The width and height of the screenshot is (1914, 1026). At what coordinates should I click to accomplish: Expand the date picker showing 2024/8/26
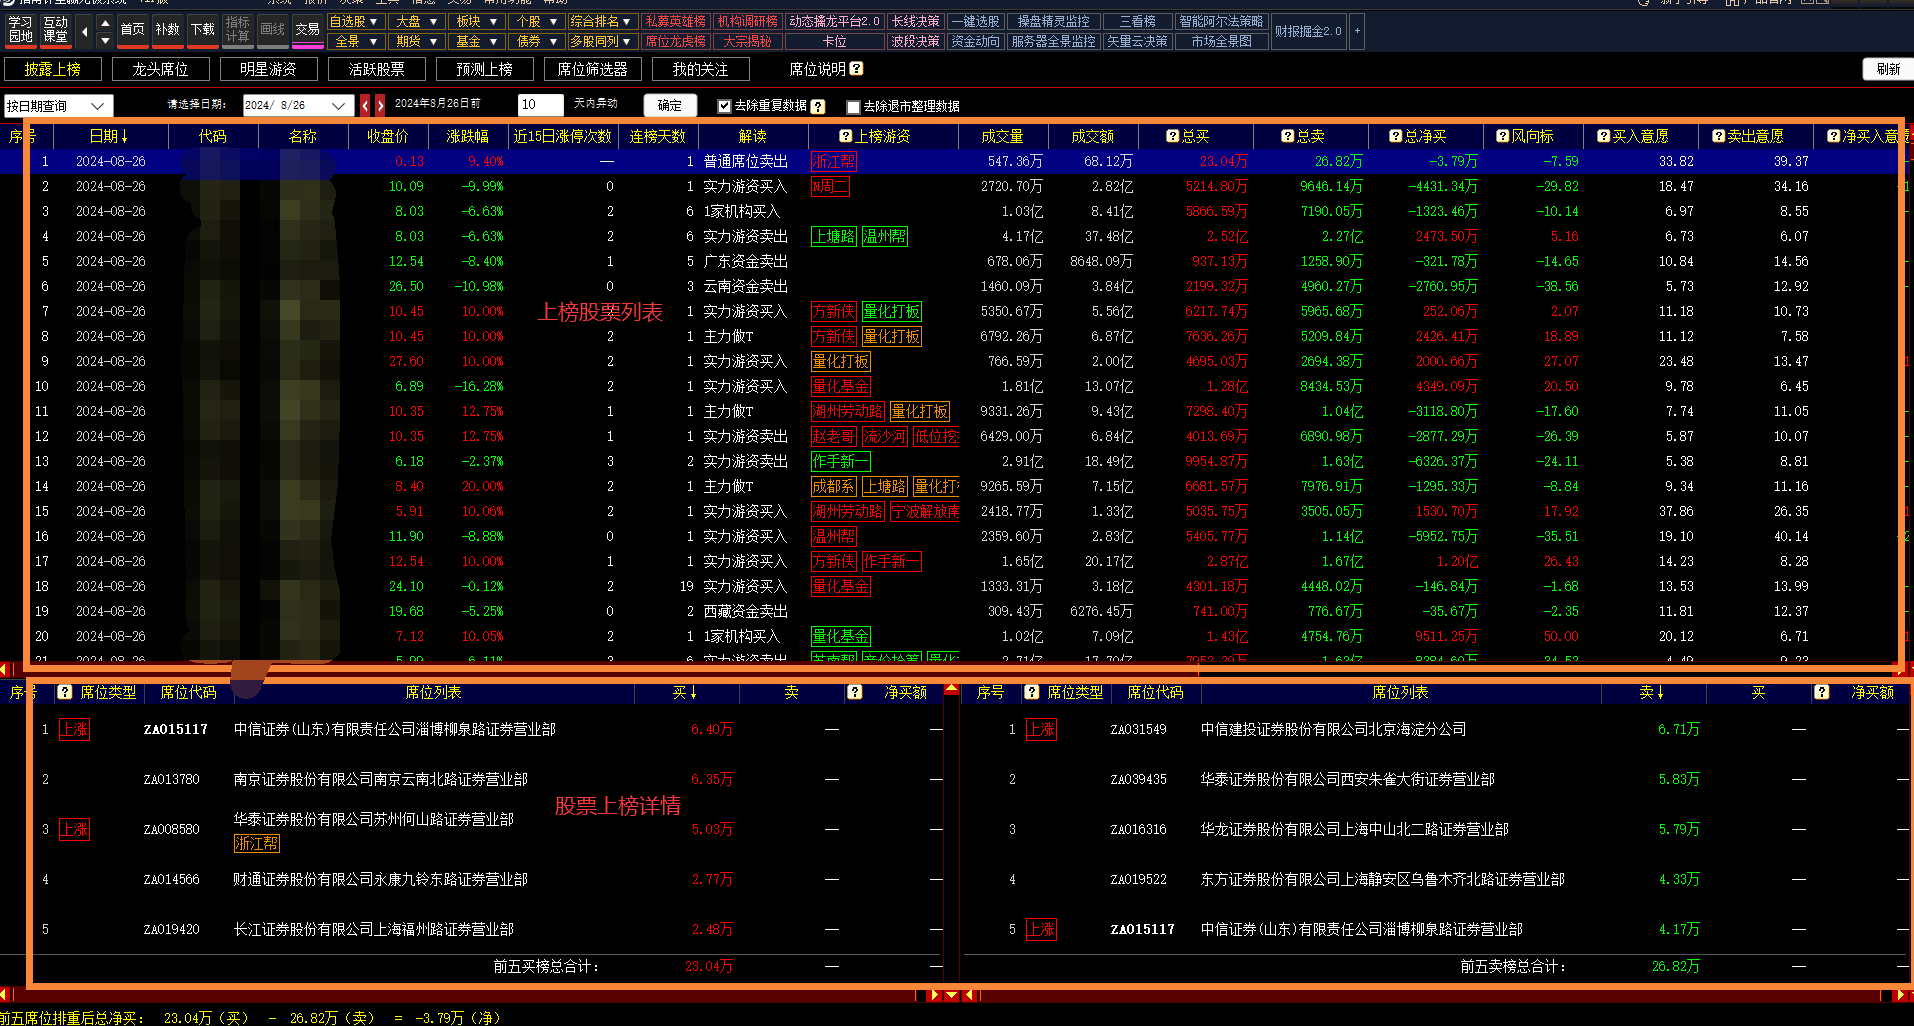coord(340,105)
